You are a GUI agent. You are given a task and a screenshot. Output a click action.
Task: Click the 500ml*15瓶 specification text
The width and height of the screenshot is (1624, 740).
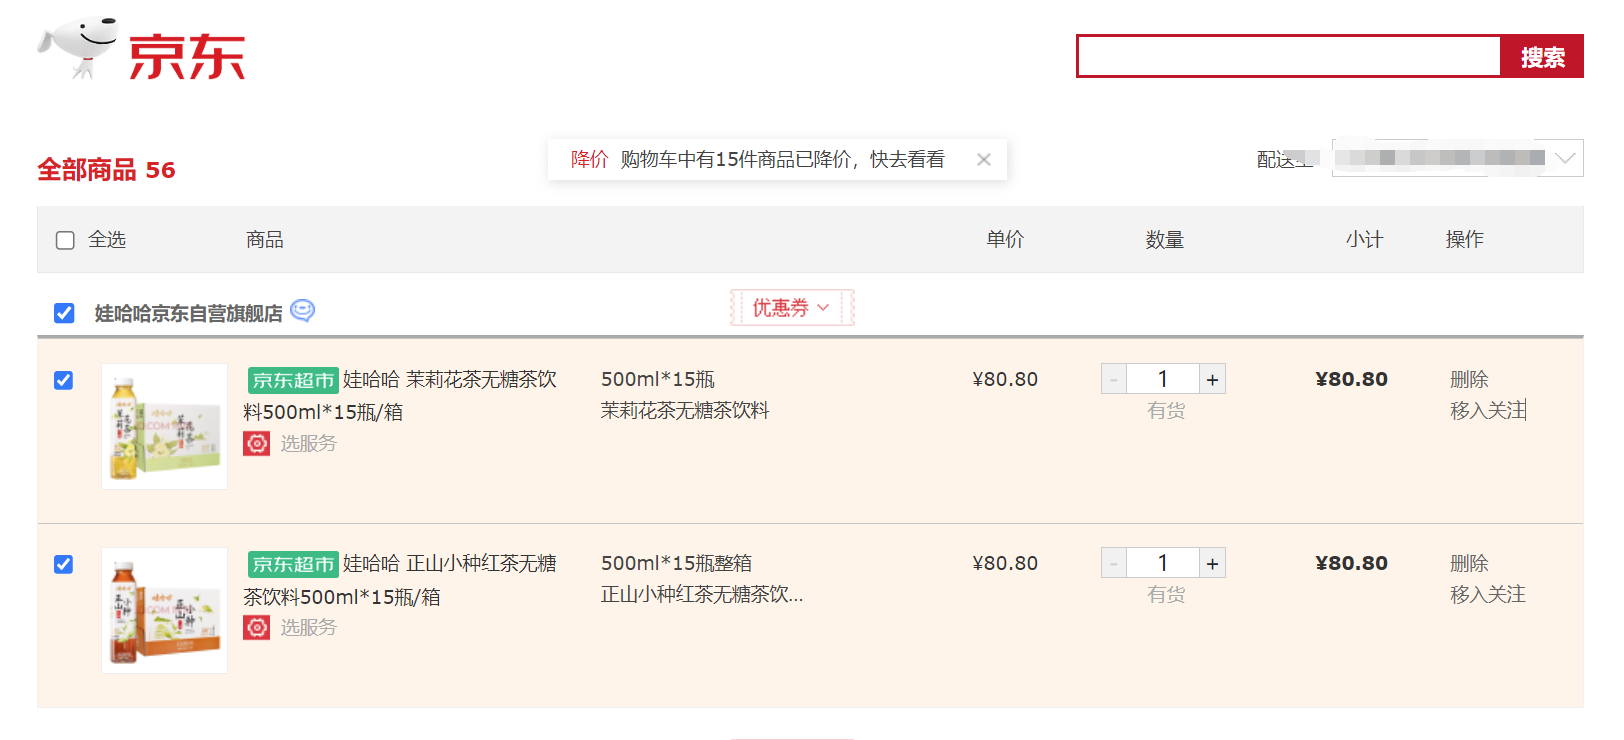click(658, 379)
